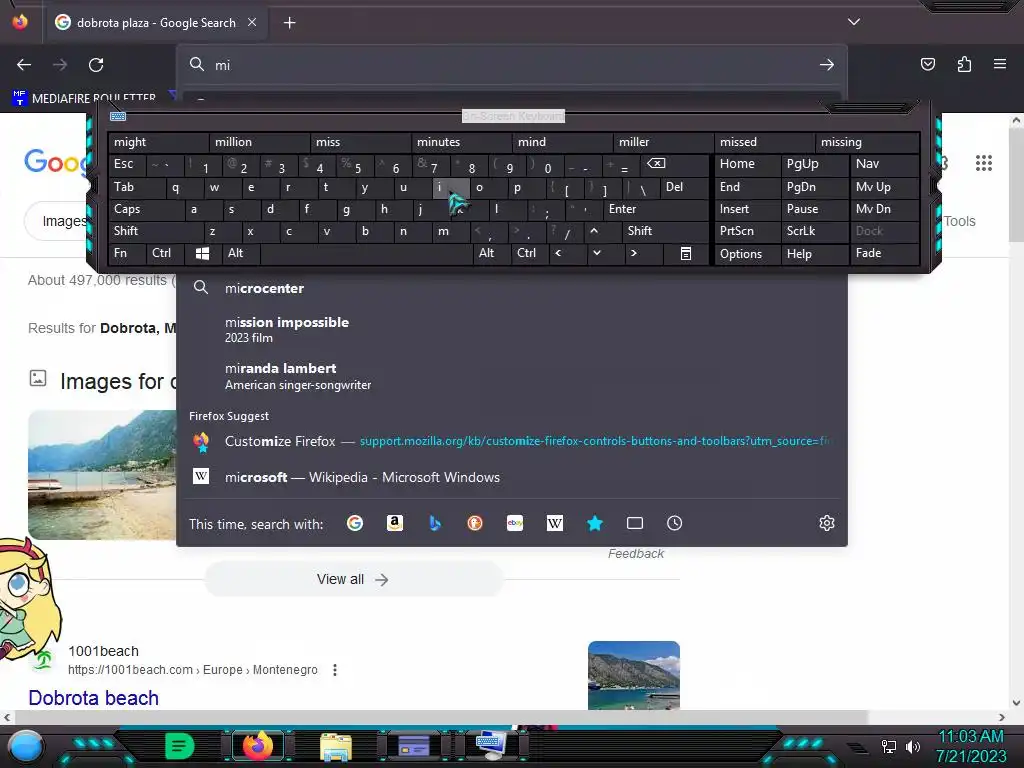This screenshot has height=768, width=1024.
Task: Open the Tools search filter
Action: click(x=959, y=221)
